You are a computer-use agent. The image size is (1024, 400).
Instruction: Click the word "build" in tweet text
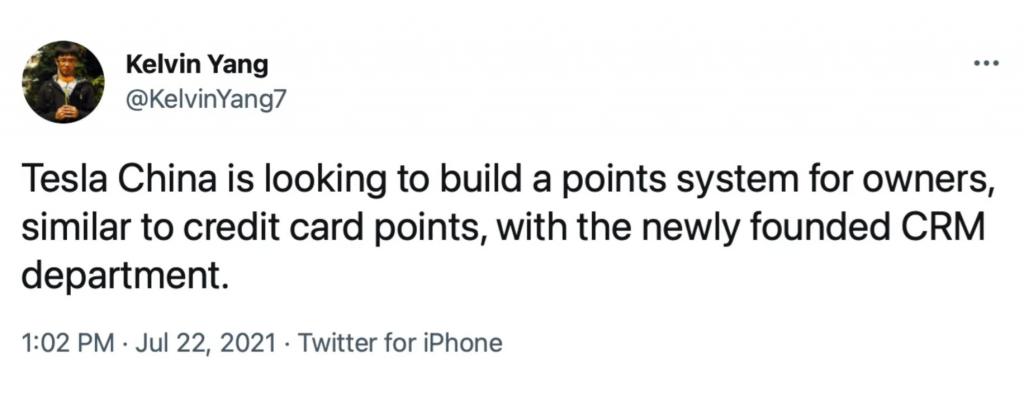point(481,180)
